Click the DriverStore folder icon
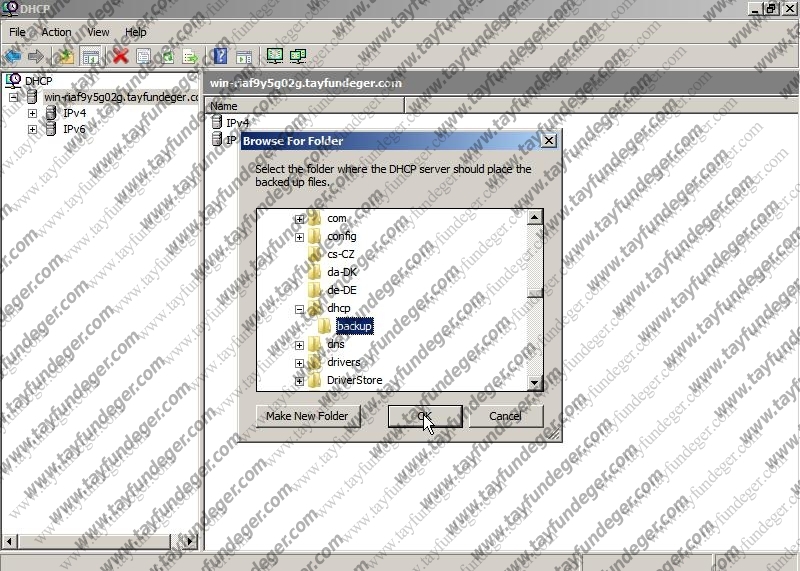The image size is (800, 571). tap(315, 380)
